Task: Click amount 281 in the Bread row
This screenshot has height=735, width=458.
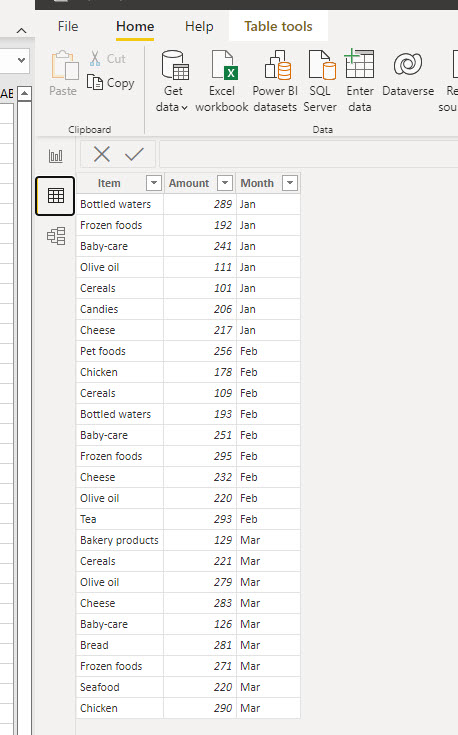Action: click(223, 645)
